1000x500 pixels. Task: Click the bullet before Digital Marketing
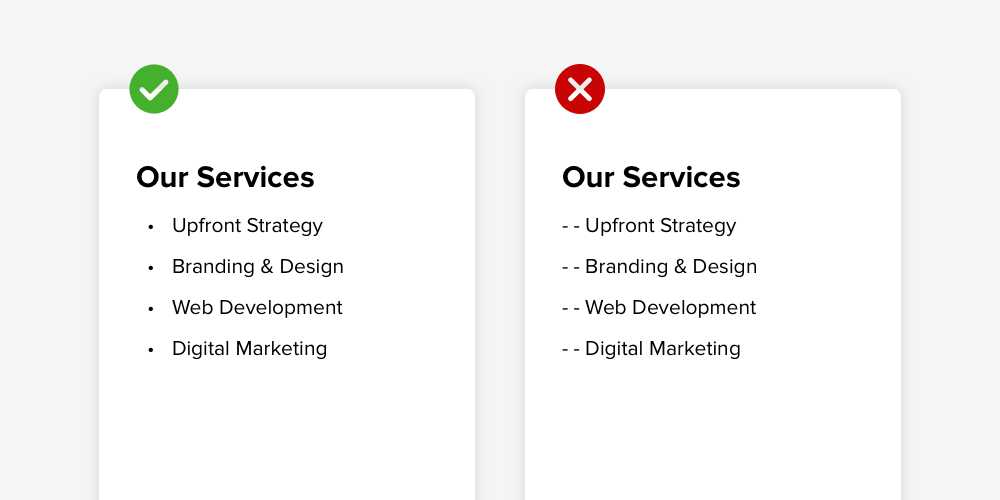coord(151,349)
